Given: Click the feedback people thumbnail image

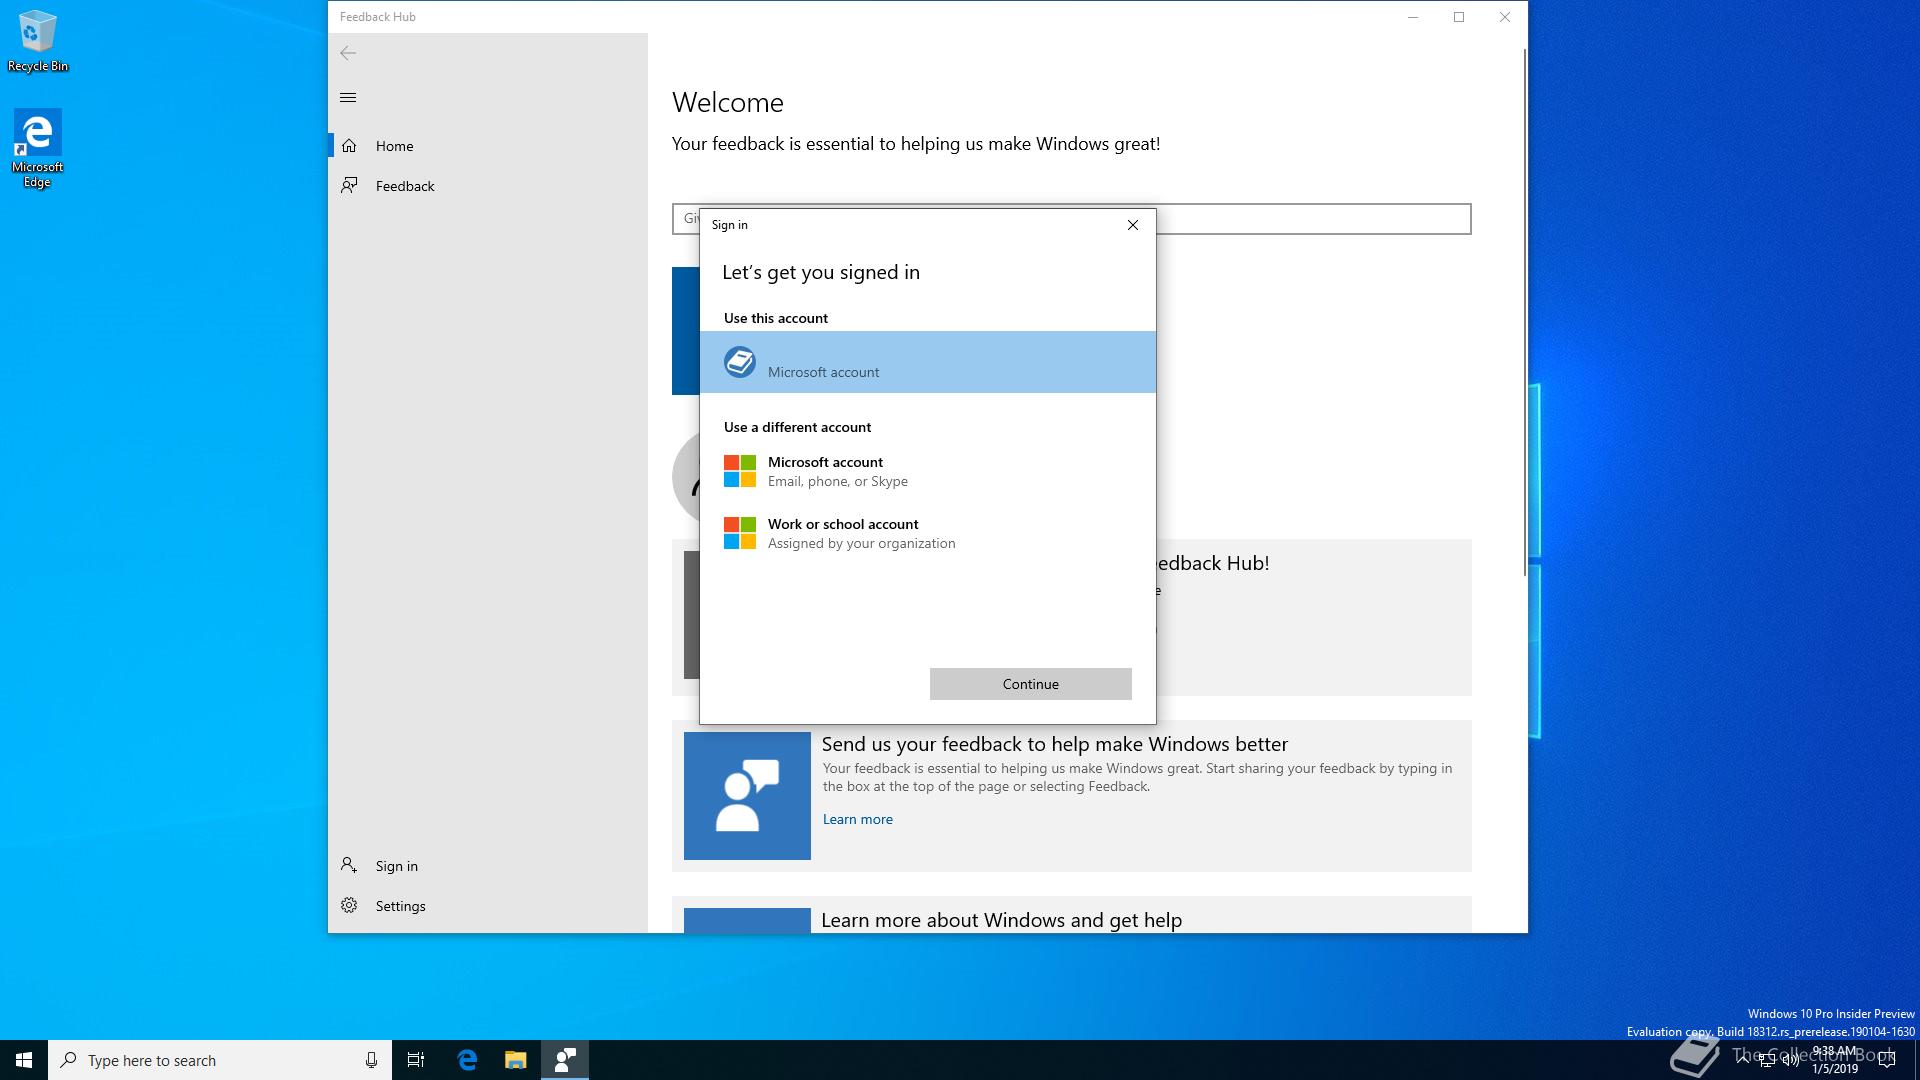Looking at the screenshot, I should coord(747,796).
